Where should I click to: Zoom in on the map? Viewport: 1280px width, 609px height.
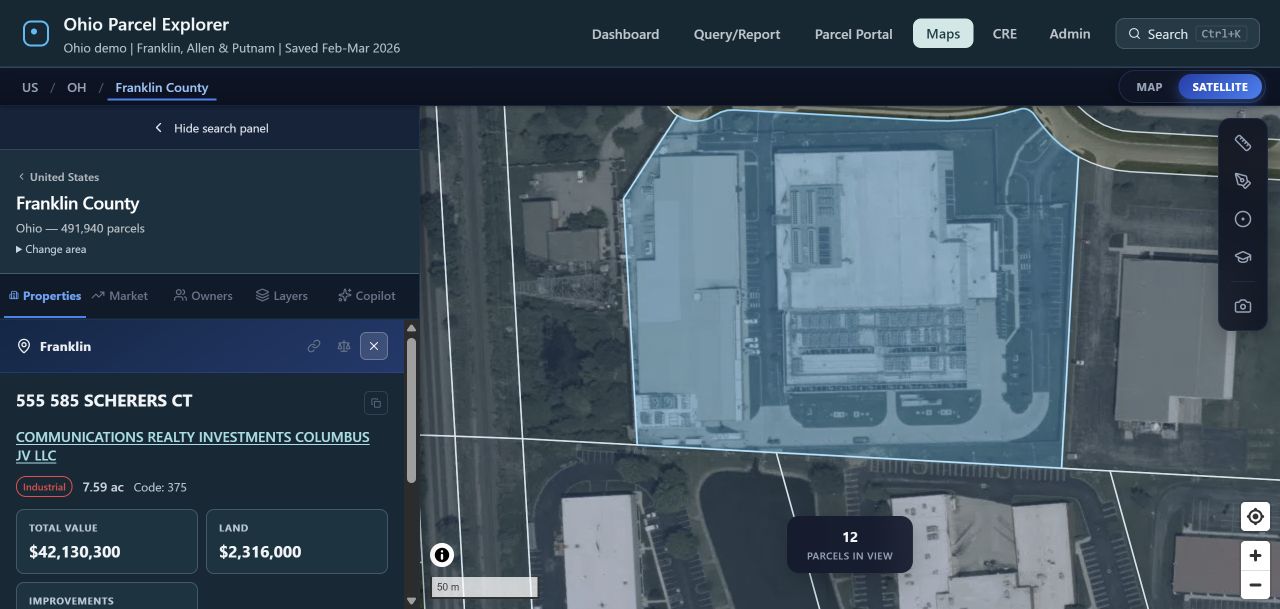click(1255, 555)
